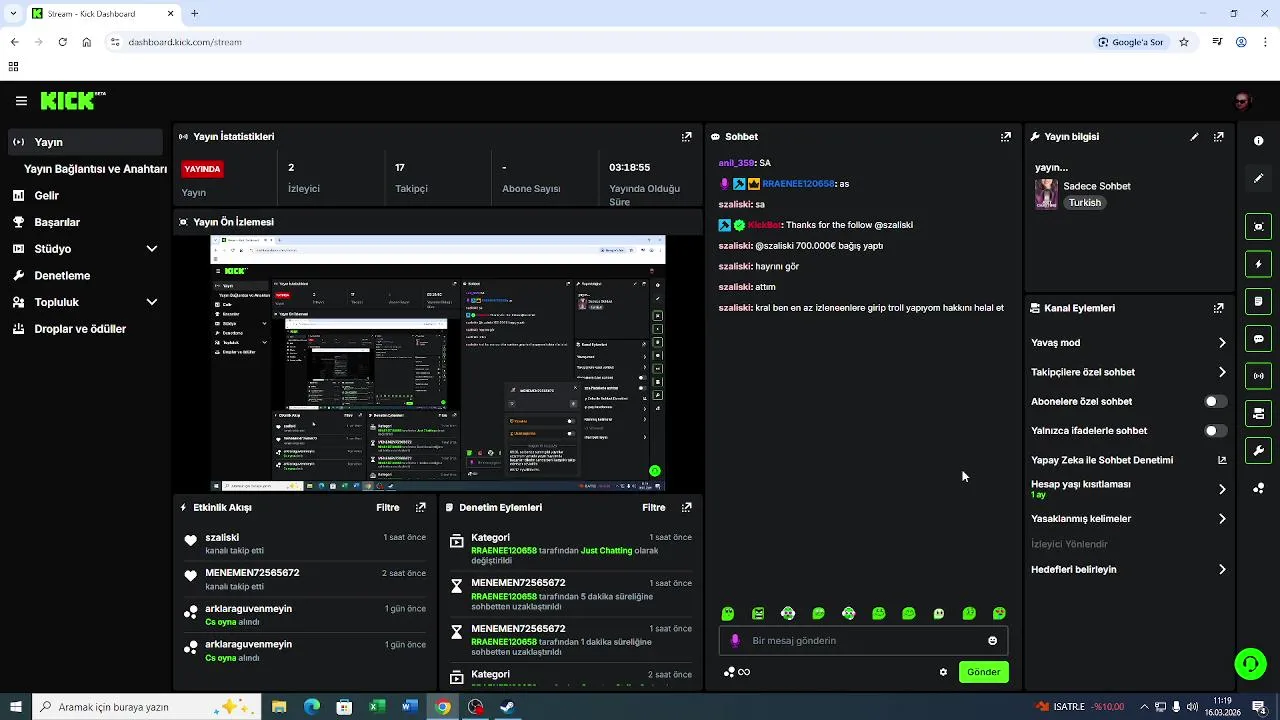Image resolution: width=1280 pixels, height=720 pixels.
Task: Insert the angry square green emote
Action: pos(758,613)
